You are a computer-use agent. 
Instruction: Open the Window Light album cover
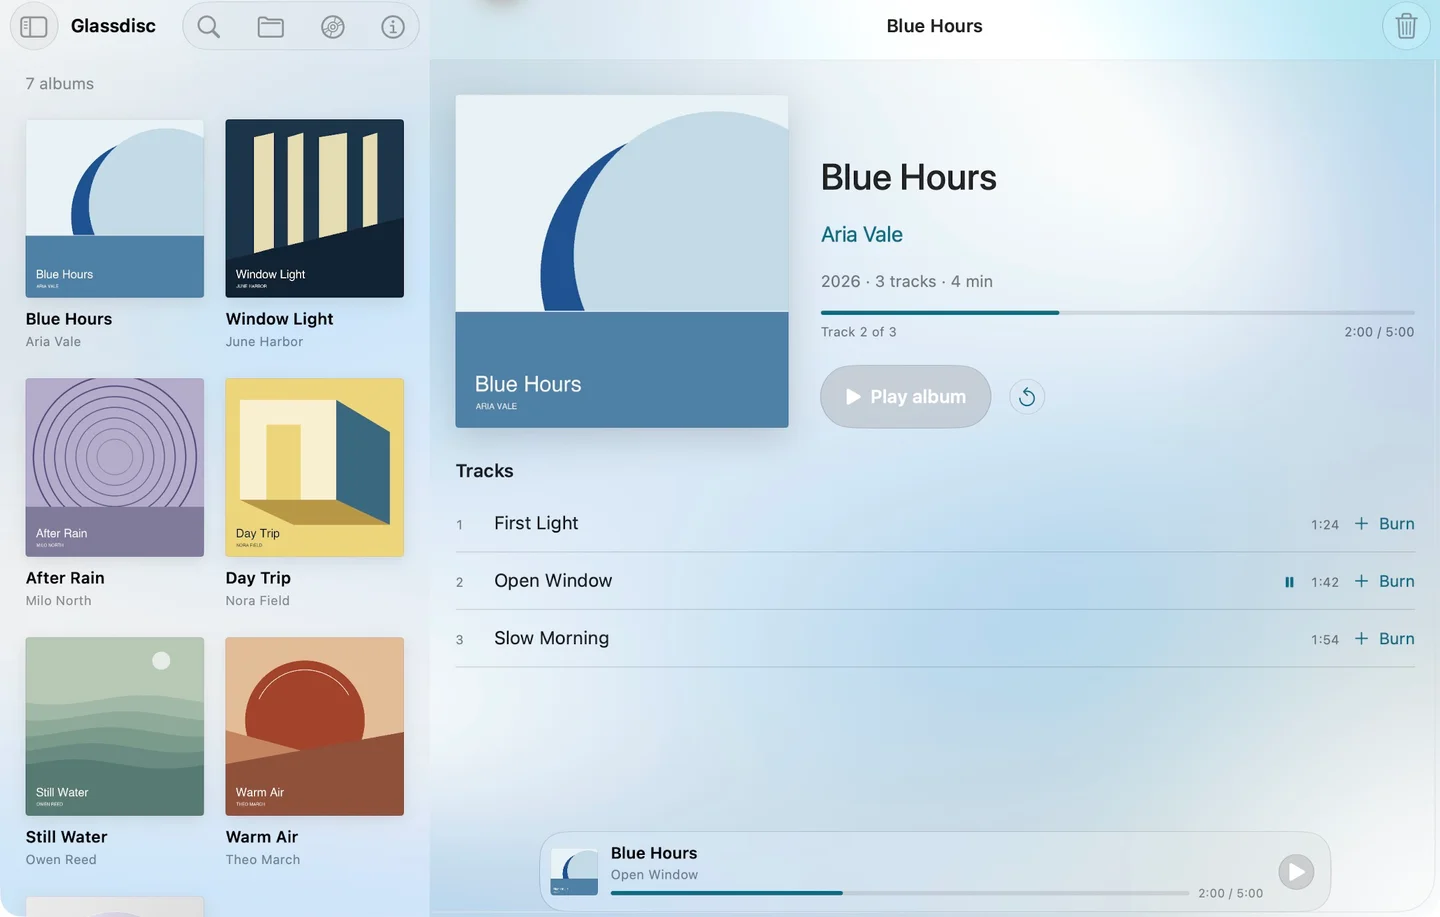pyautogui.click(x=315, y=209)
